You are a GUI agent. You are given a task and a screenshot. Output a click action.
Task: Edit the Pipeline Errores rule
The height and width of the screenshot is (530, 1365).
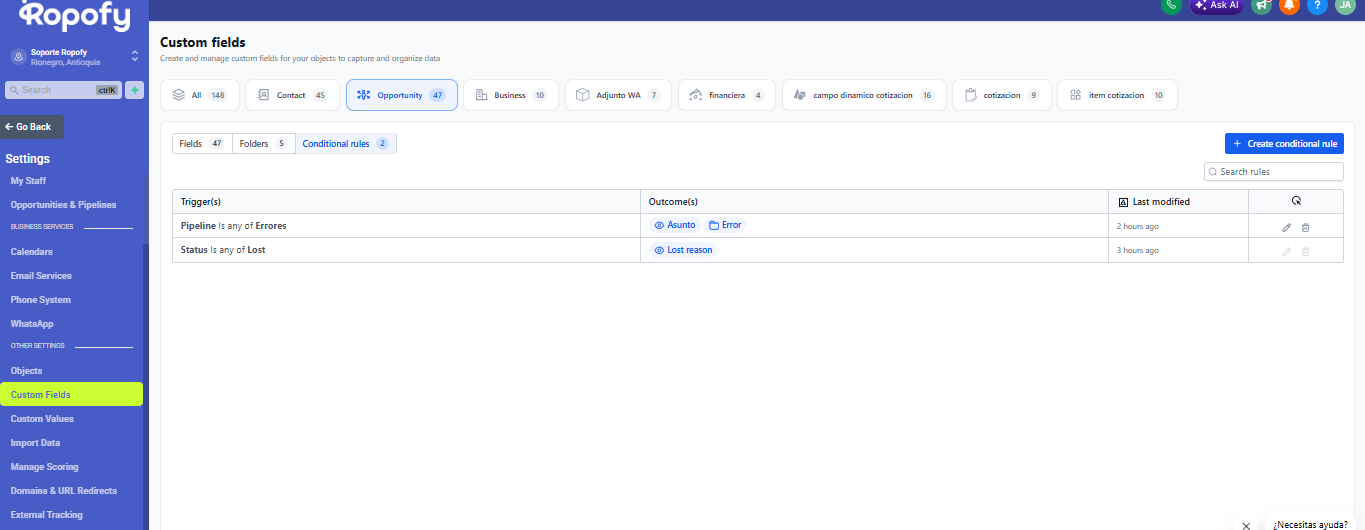coord(1287,227)
